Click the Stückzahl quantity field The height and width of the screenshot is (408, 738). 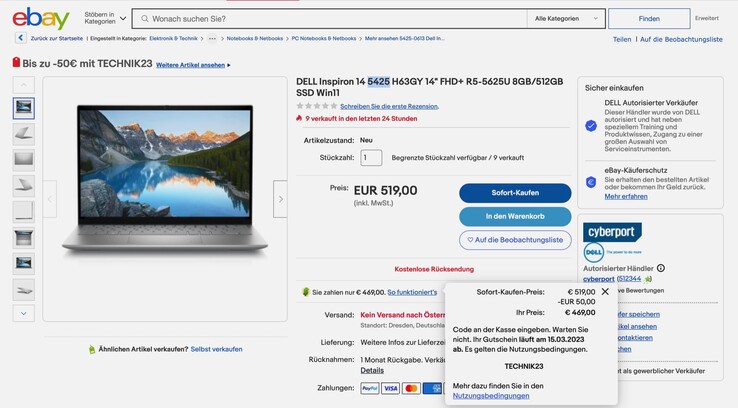coord(371,158)
